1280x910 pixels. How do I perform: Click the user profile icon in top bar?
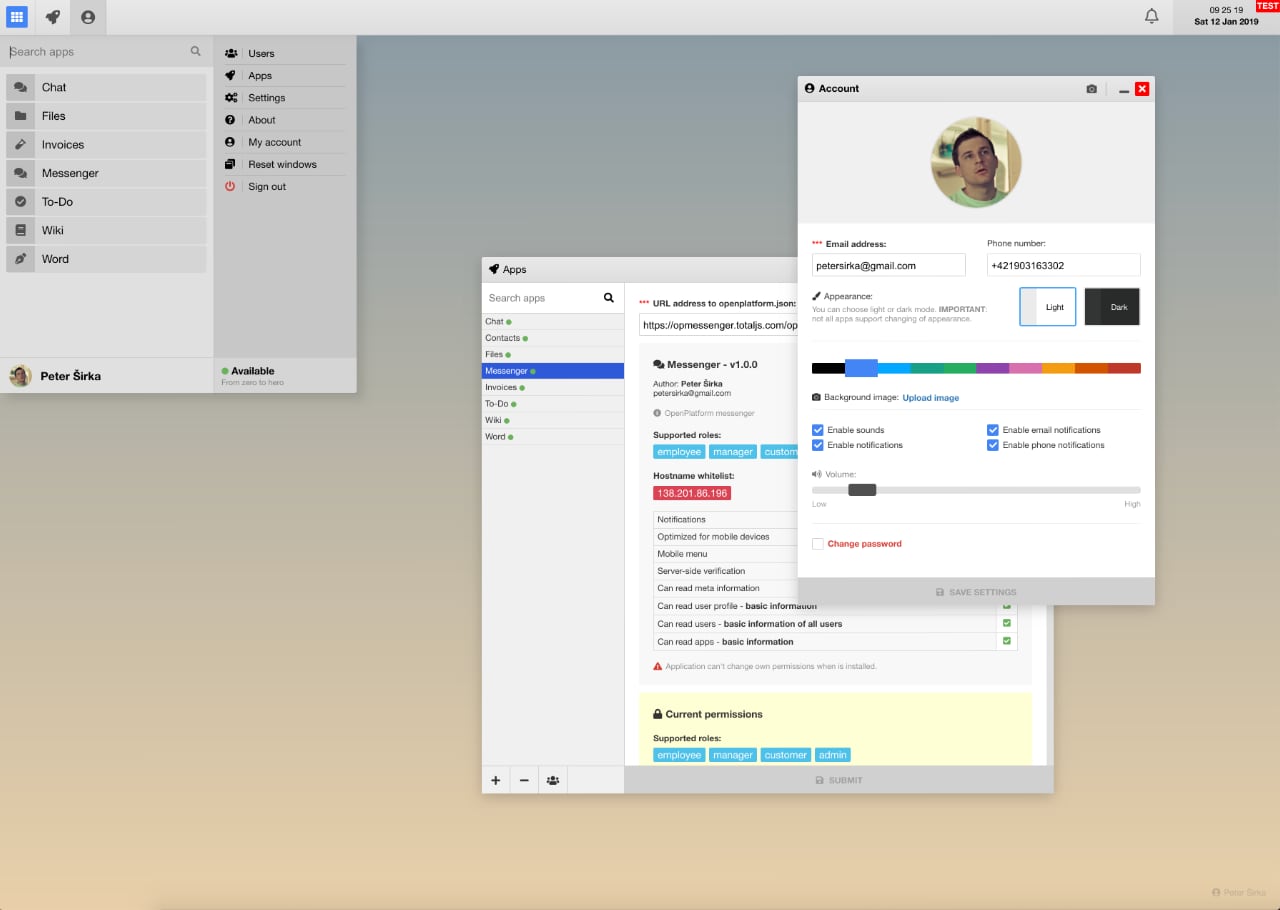click(88, 16)
